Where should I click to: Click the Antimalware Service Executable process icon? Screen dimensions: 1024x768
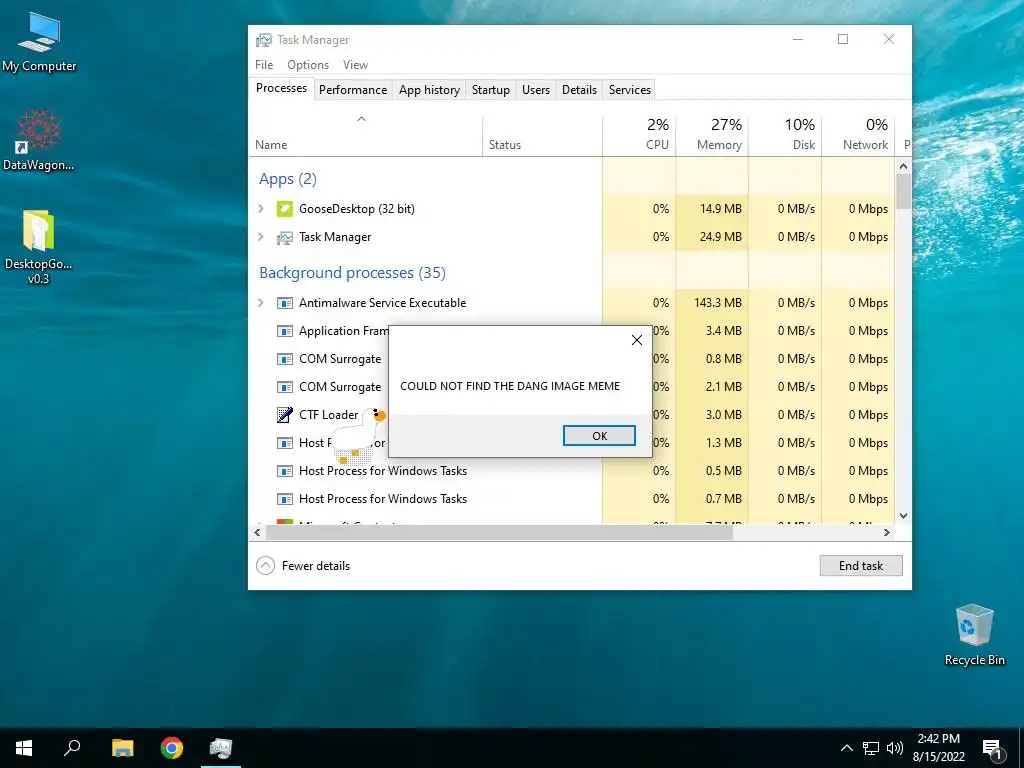click(285, 303)
